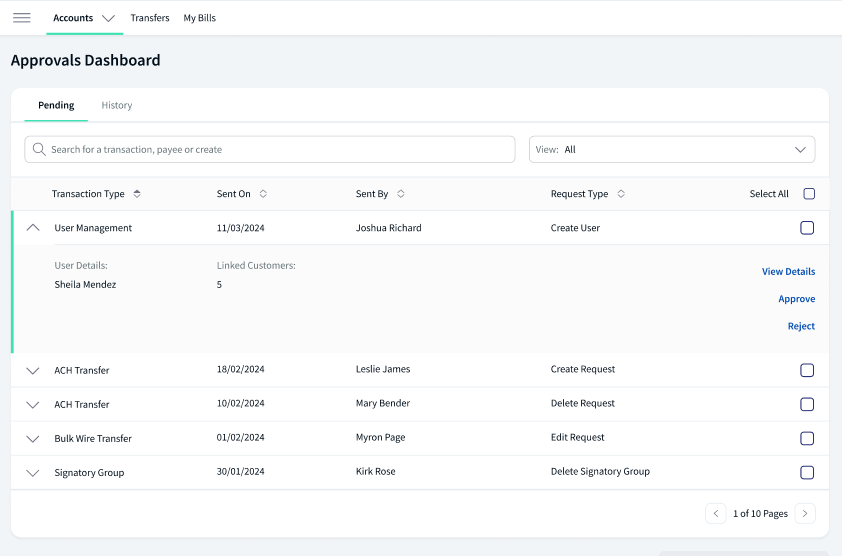This screenshot has height=556, width=842.
Task: Sort by Request Type column arrows
Action: pyautogui.click(x=621, y=194)
